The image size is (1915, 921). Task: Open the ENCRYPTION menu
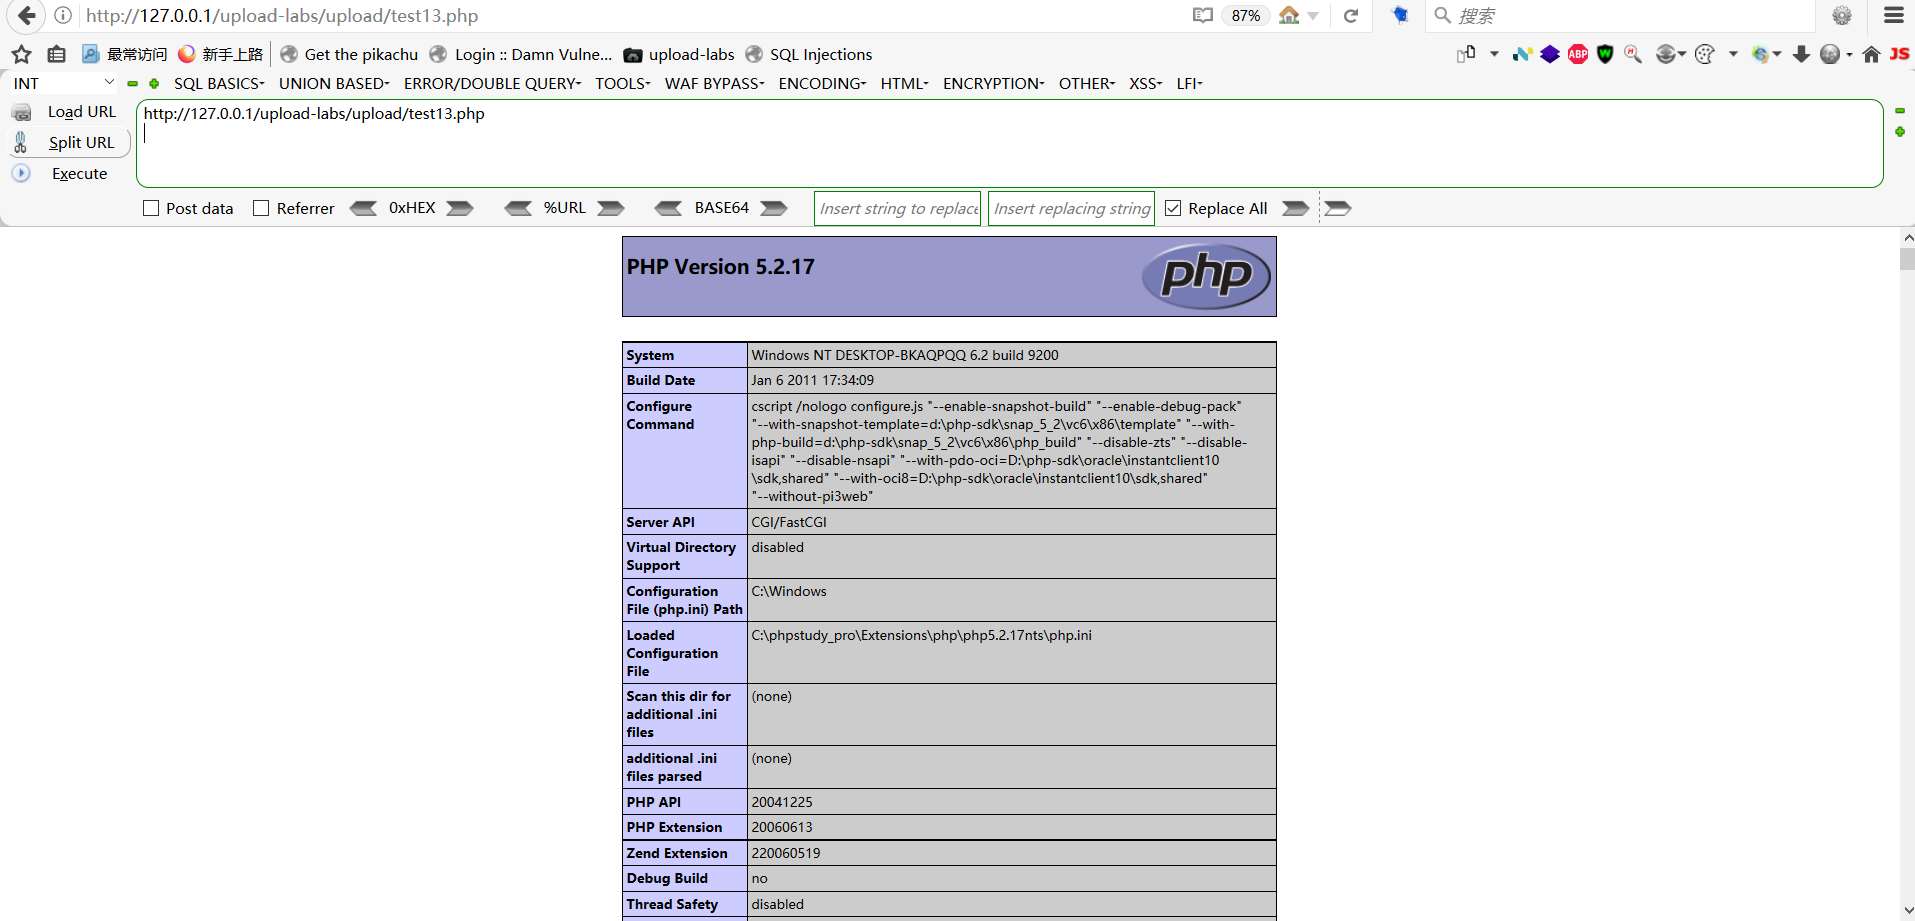(x=994, y=83)
